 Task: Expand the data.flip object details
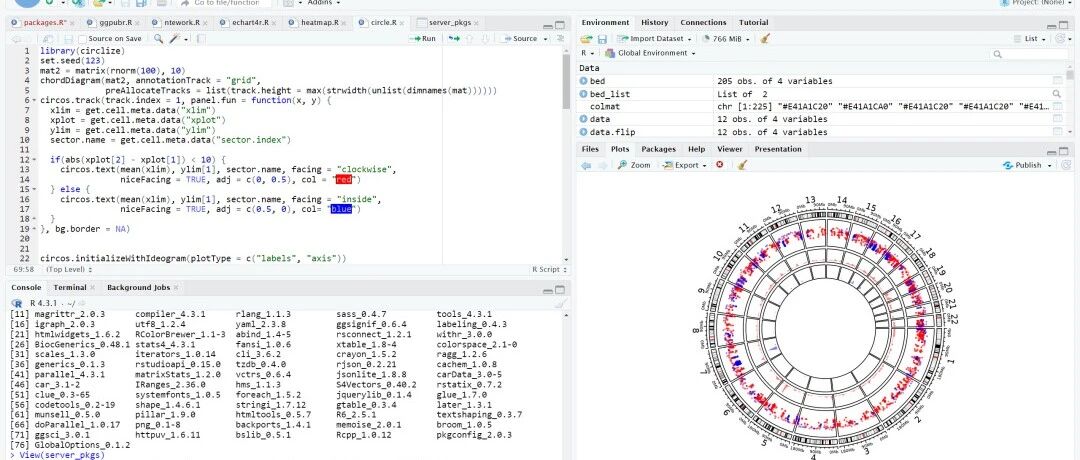[x=583, y=132]
